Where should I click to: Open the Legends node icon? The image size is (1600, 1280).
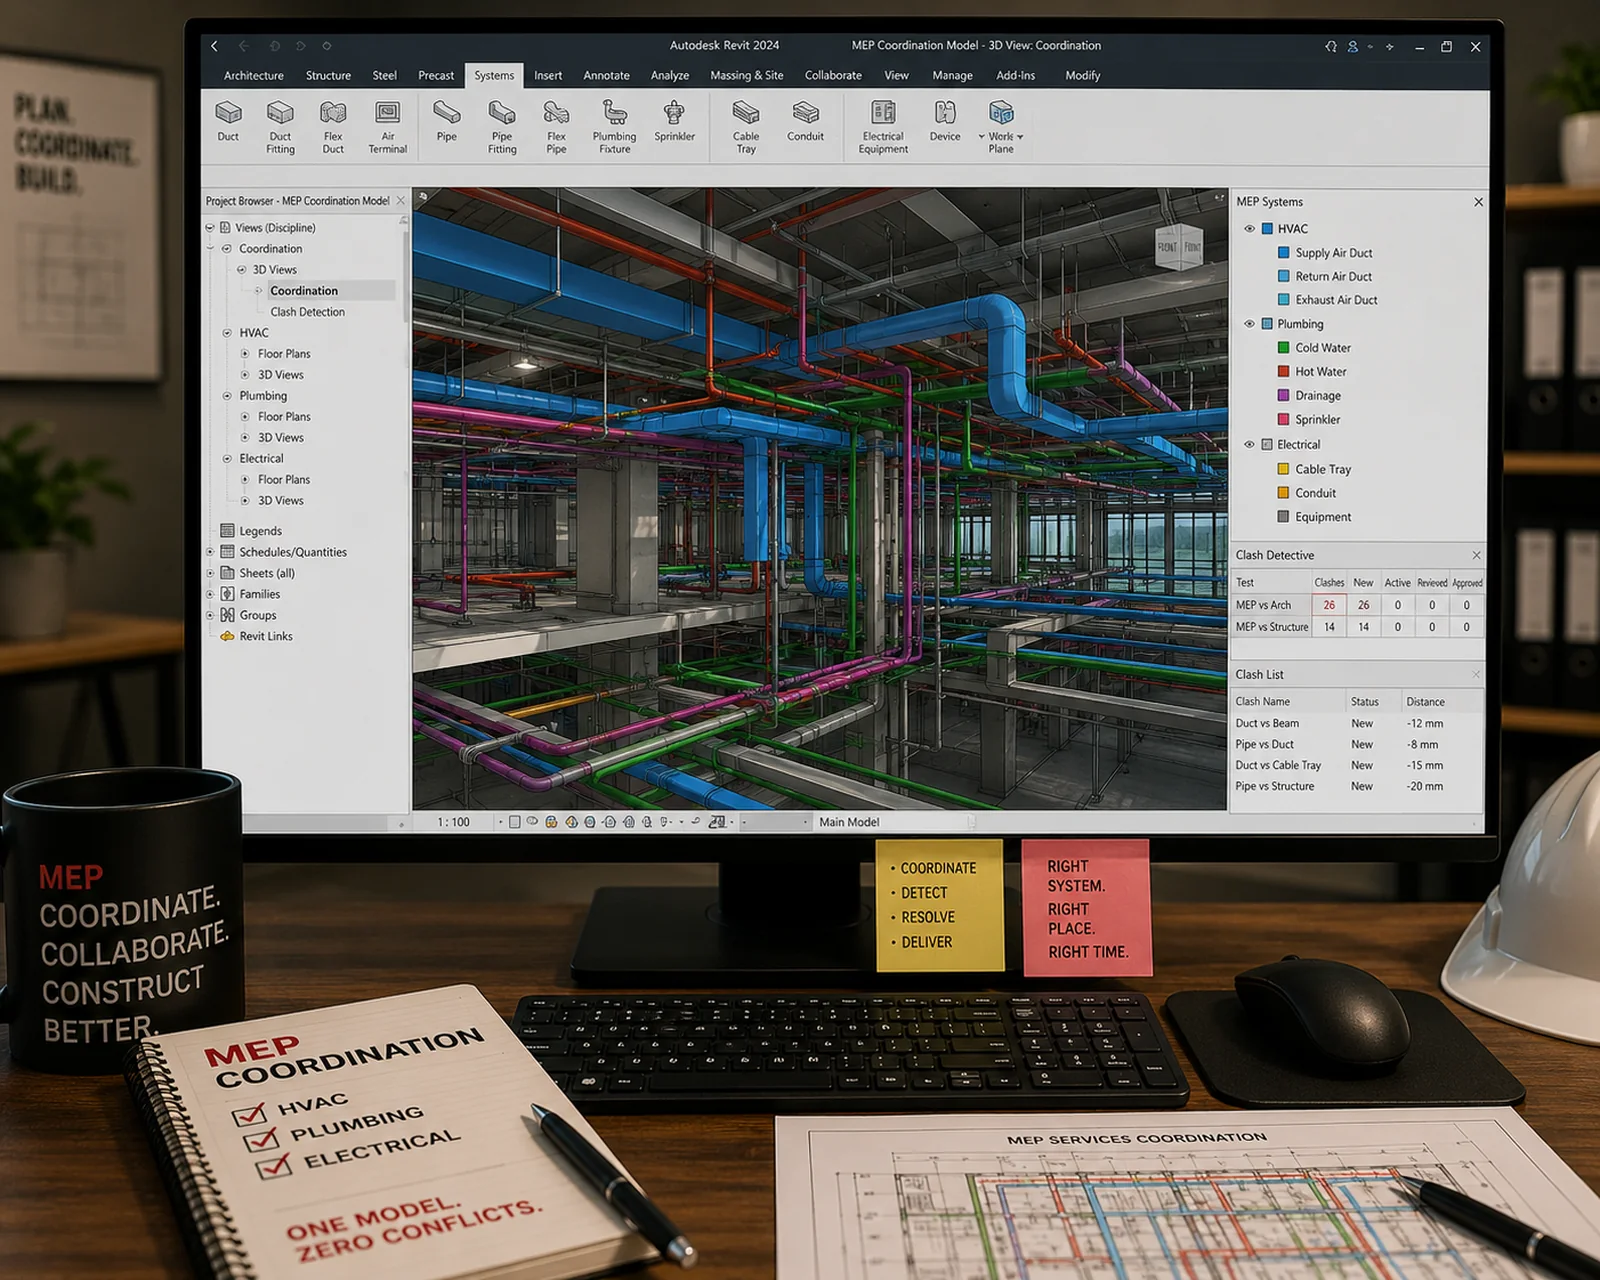(227, 531)
